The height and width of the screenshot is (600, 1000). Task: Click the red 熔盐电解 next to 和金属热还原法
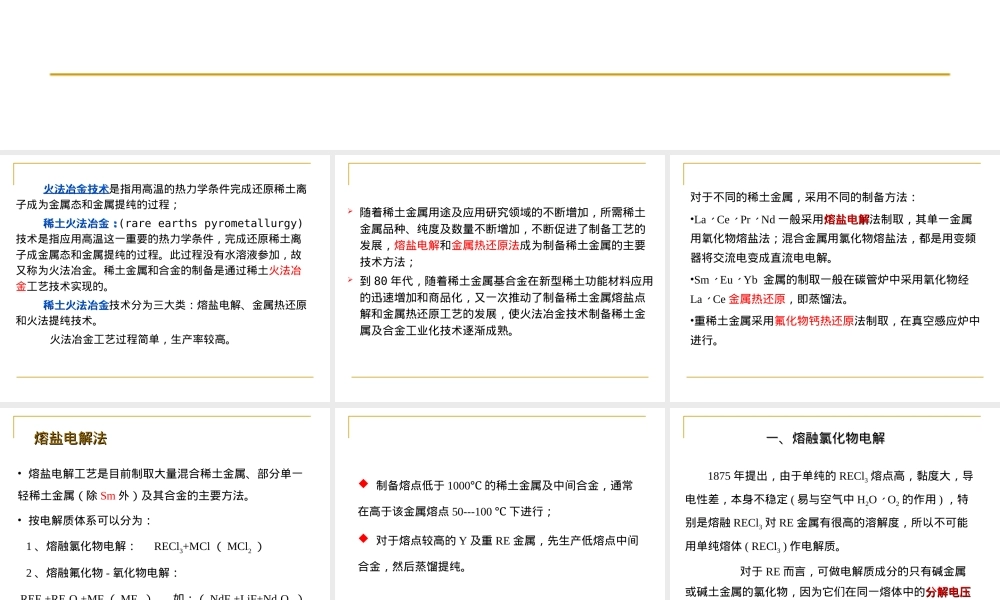pos(416,245)
